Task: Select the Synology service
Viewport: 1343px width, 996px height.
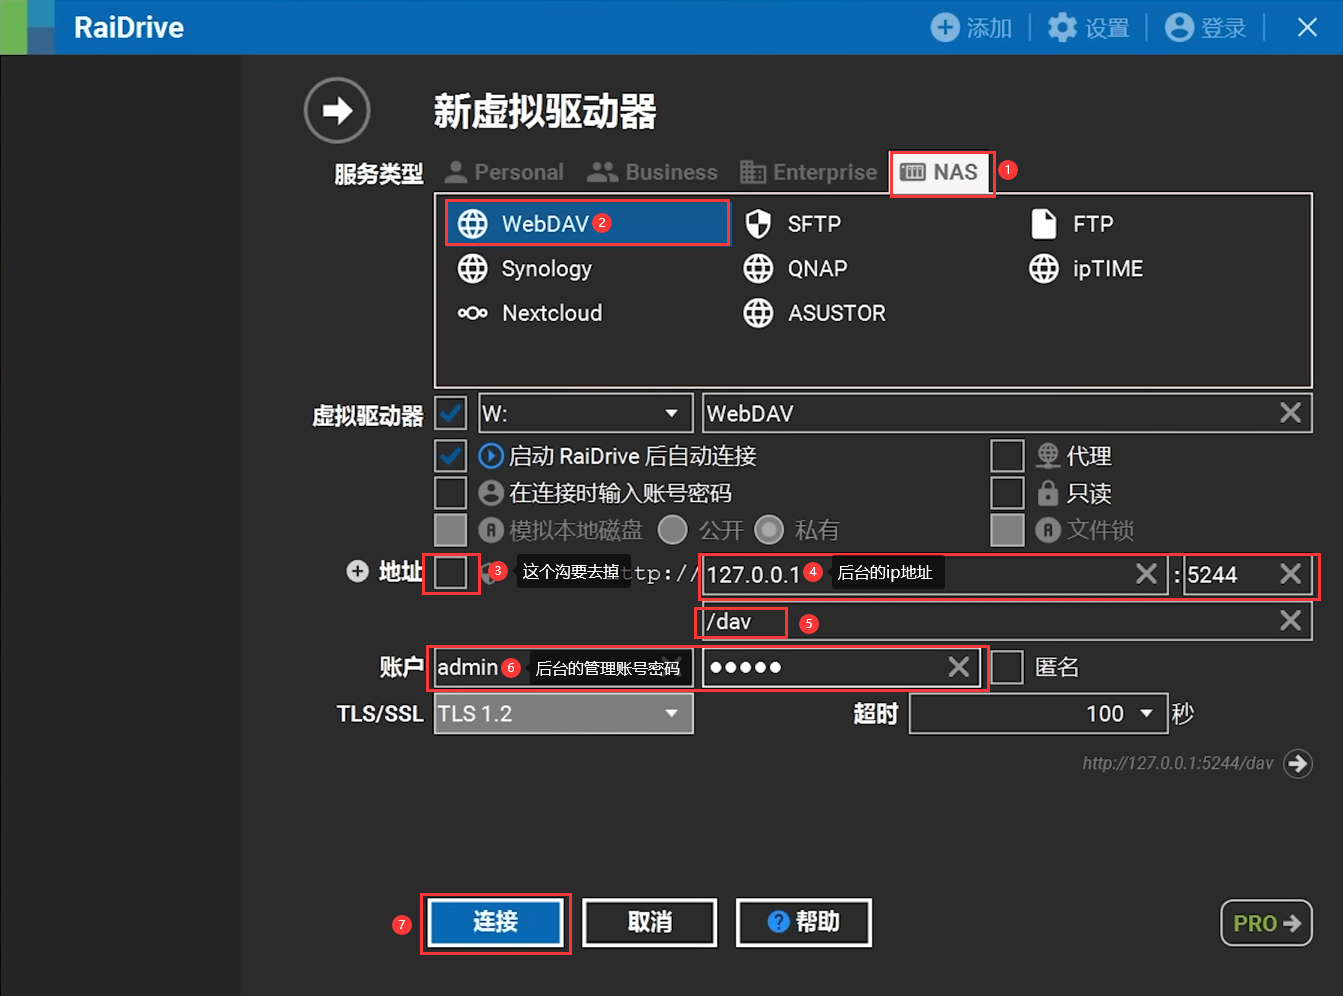Action: click(x=525, y=268)
